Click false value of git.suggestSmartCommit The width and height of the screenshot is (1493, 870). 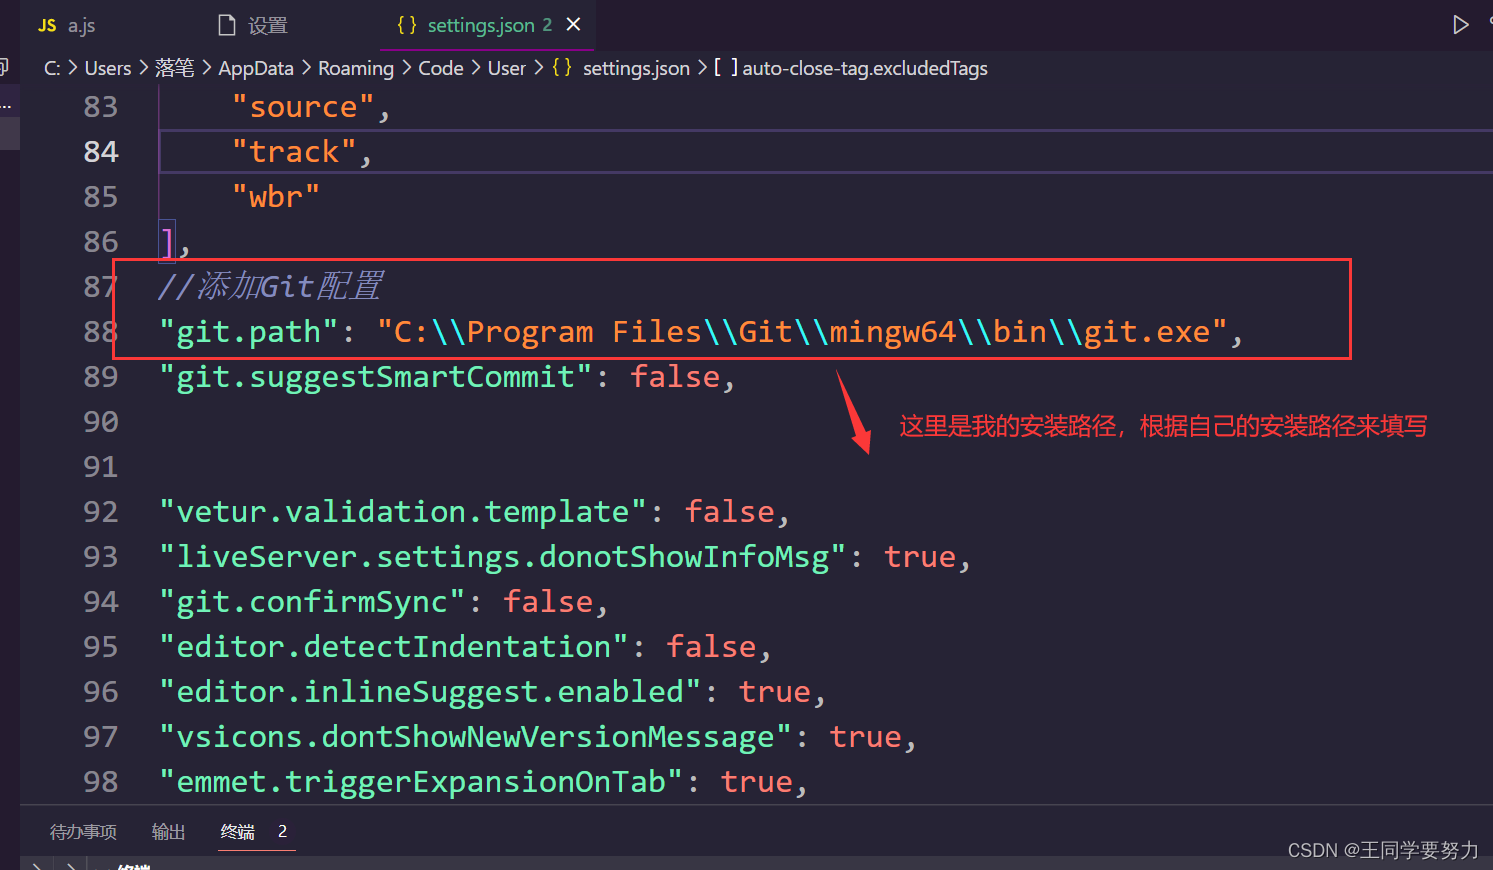tap(675, 377)
